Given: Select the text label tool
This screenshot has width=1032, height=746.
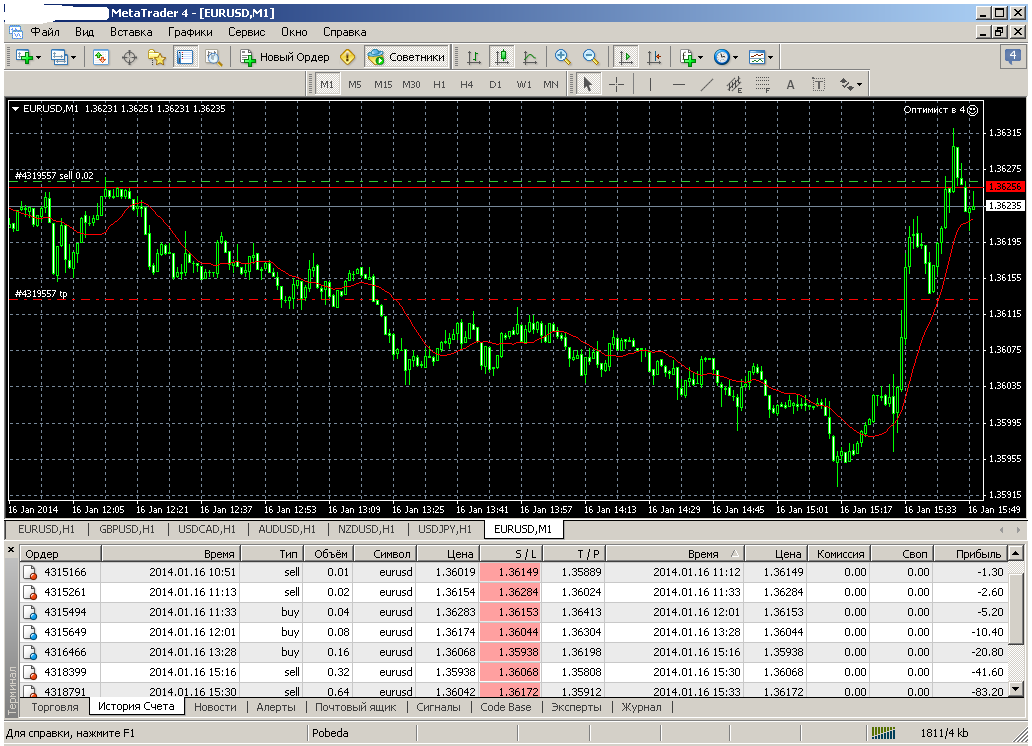Looking at the screenshot, I should click(x=790, y=84).
